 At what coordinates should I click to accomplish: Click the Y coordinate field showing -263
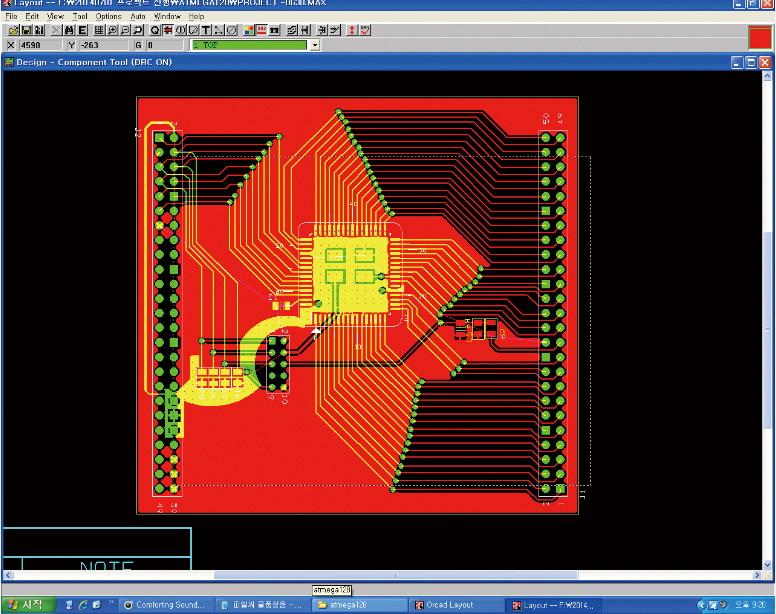point(103,45)
